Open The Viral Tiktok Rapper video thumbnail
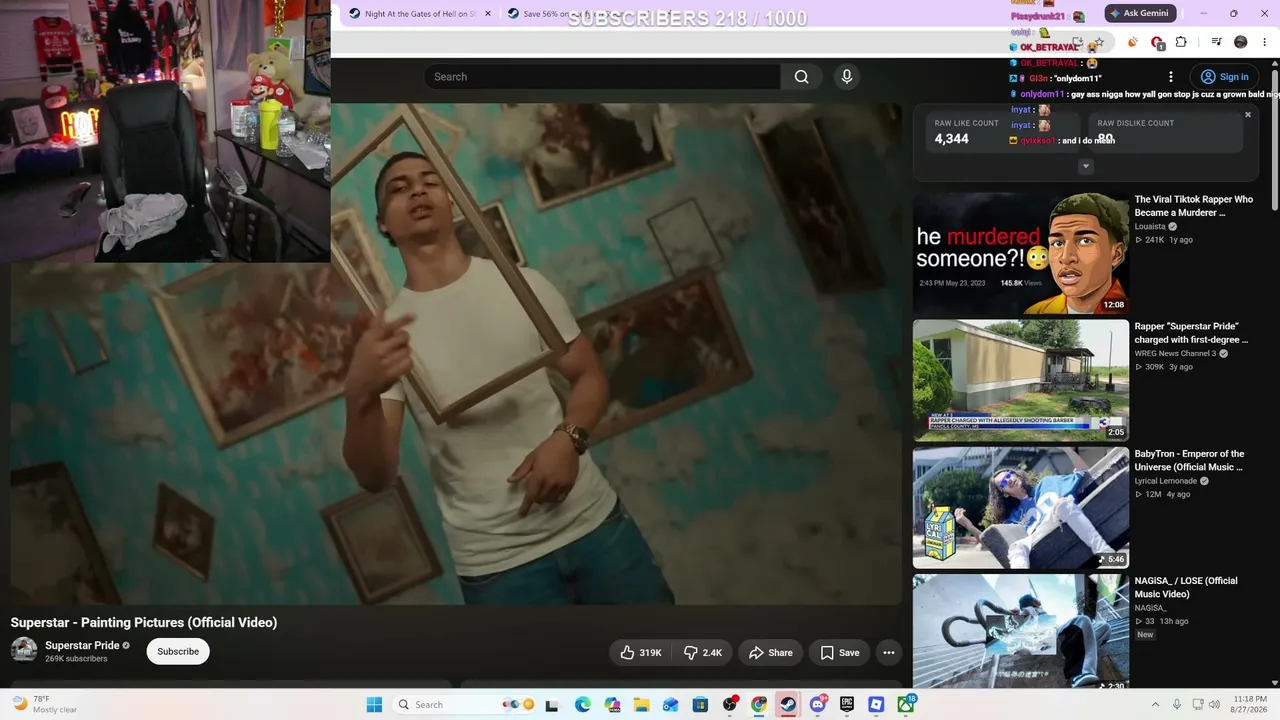This screenshot has height=720, width=1280. point(1021,254)
